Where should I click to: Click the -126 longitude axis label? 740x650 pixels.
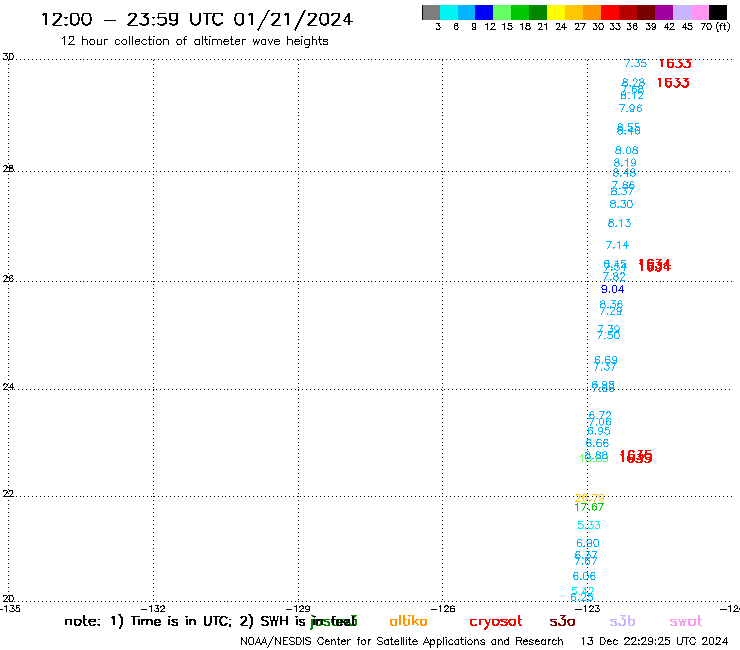pos(443,609)
